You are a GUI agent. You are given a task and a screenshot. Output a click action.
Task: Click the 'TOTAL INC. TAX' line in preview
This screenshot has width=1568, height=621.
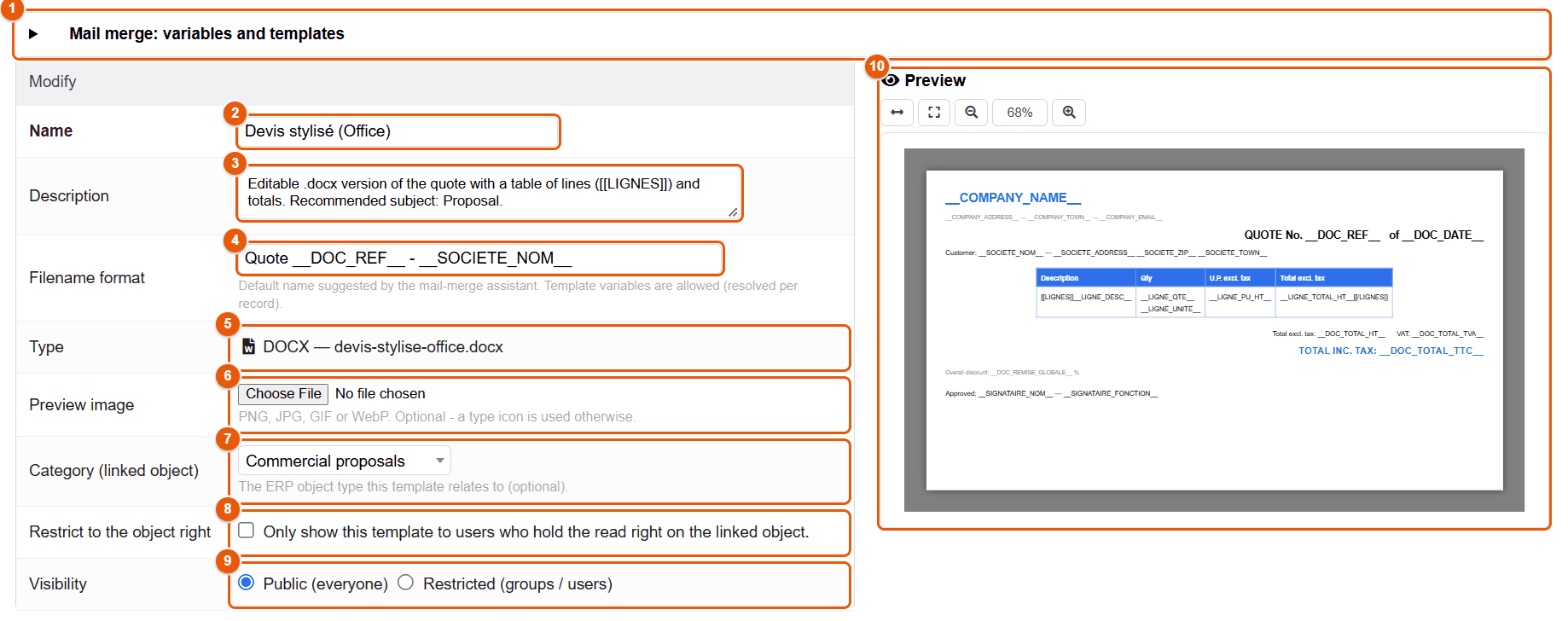(1391, 351)
